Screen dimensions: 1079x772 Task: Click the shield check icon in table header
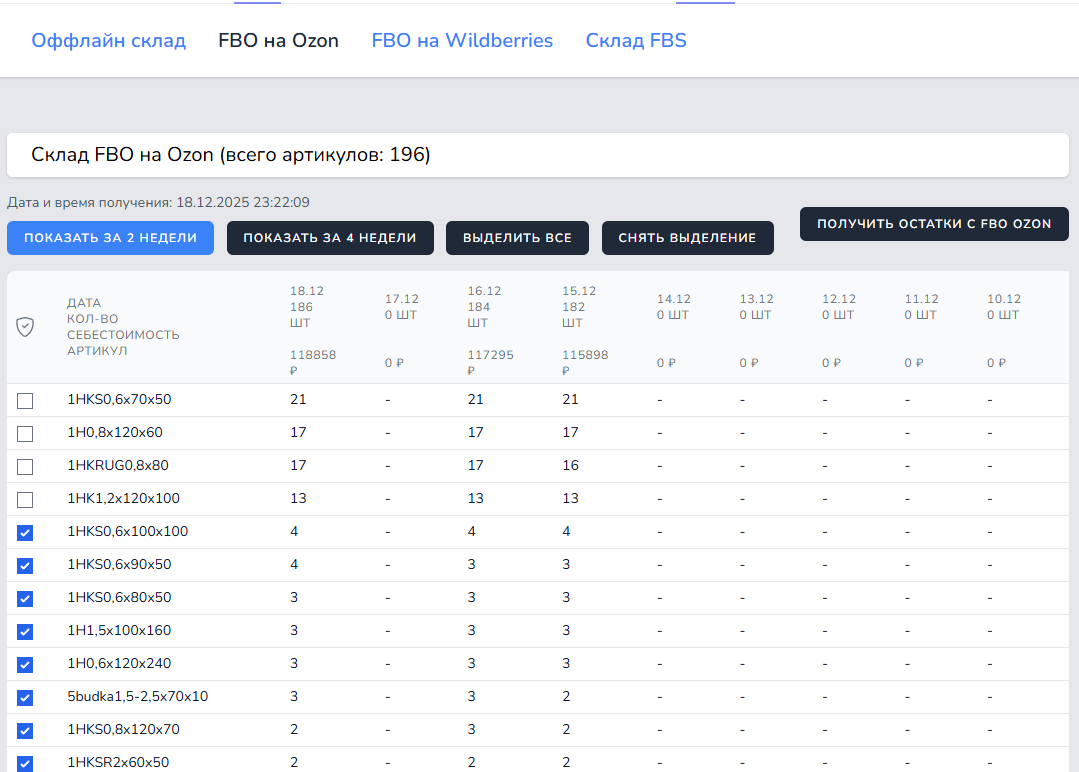point(26,327)
